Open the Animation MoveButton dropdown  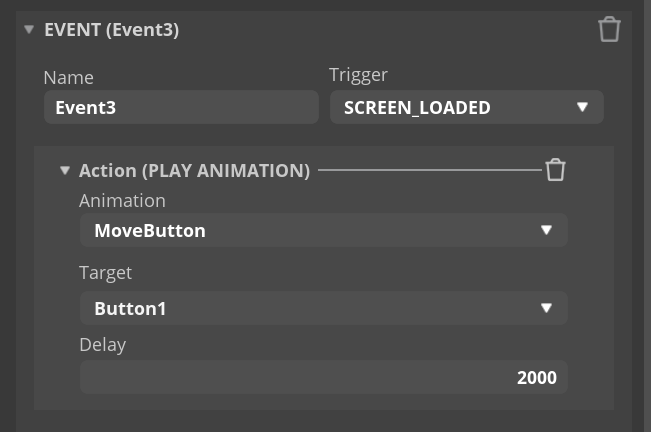[x=324, y=230]
